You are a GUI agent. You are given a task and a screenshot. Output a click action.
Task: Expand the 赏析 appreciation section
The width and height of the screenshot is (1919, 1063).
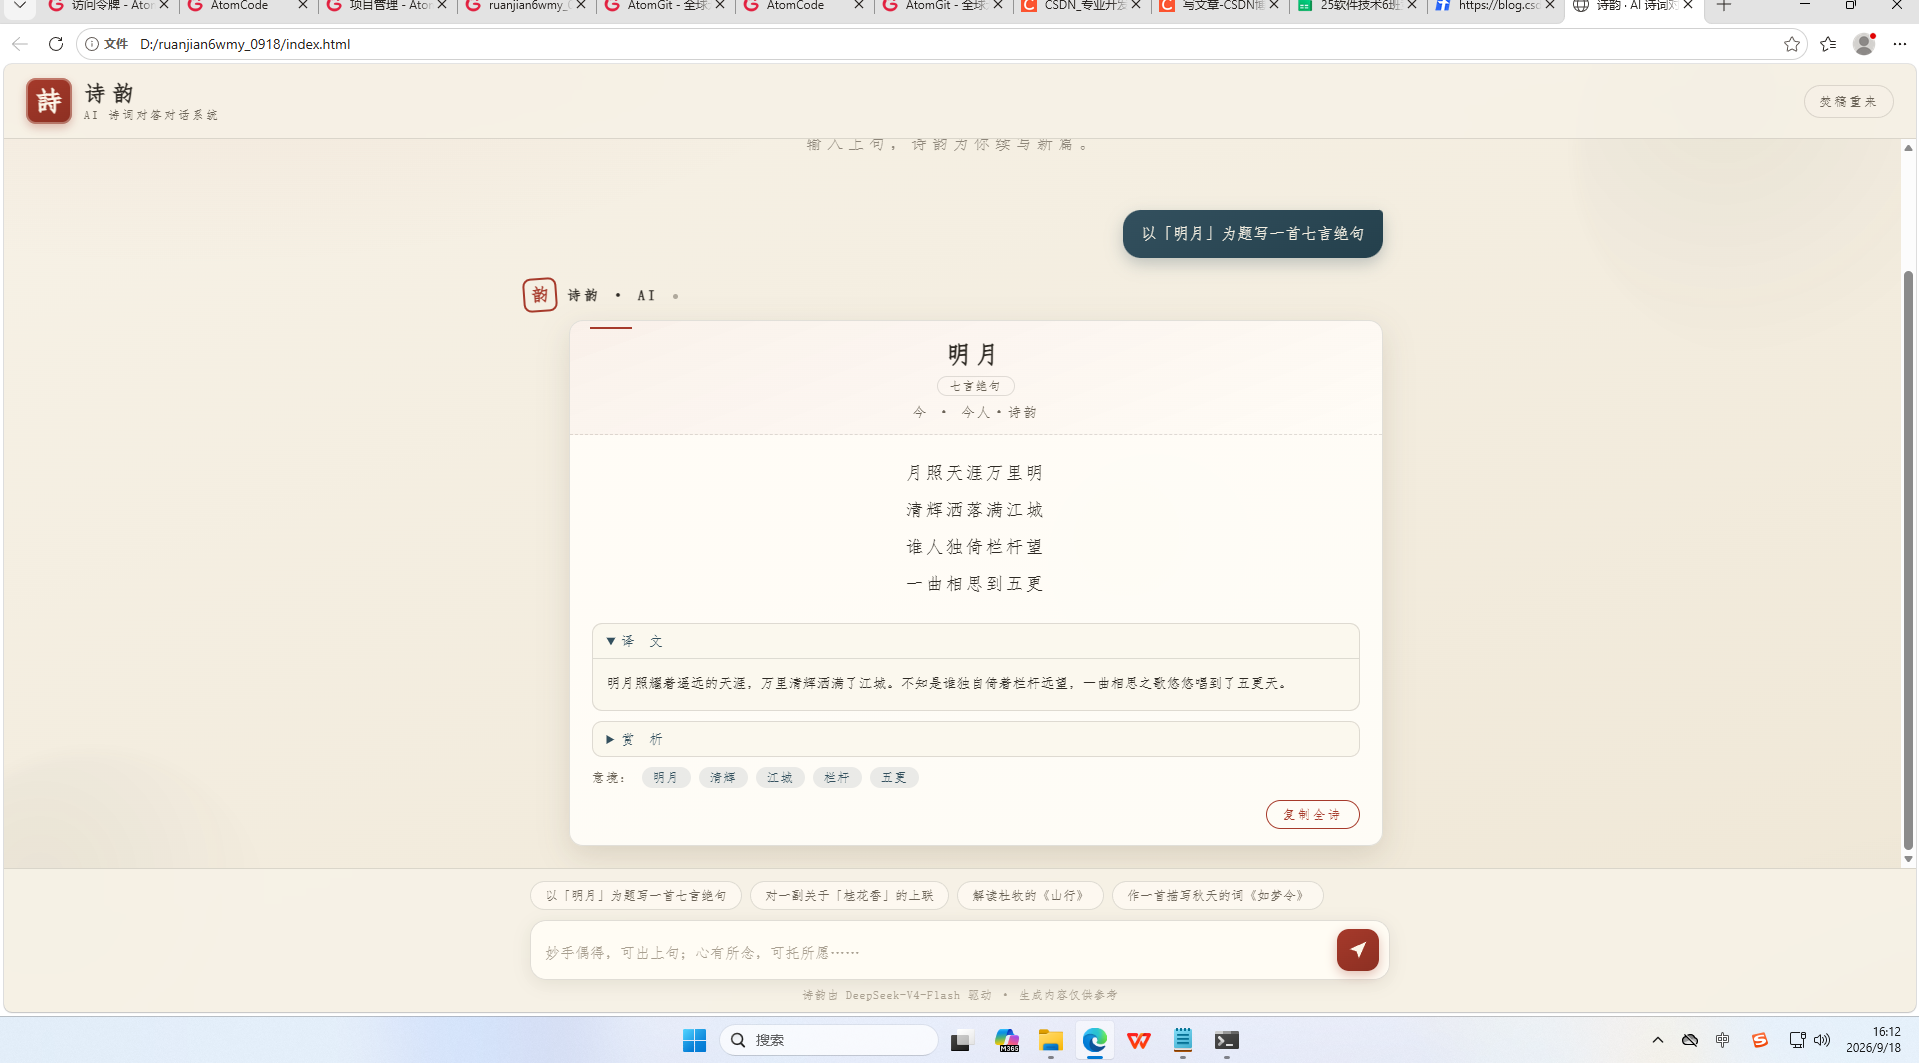pos(975,739)
